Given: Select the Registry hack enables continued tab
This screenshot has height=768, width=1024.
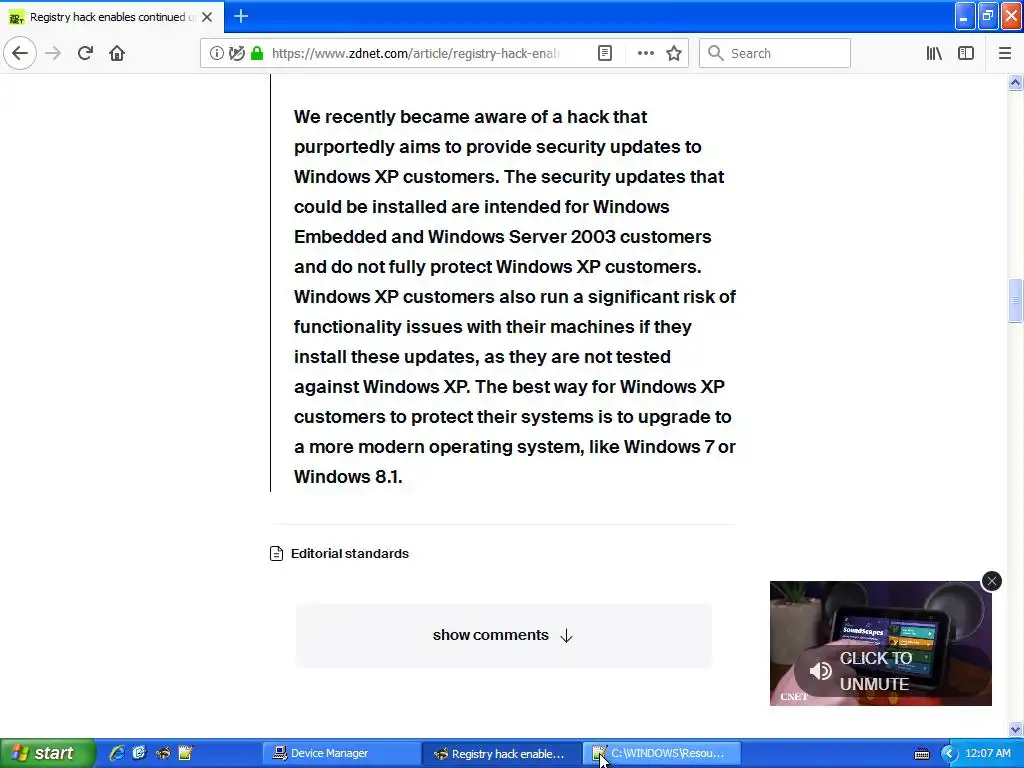Looking at the screenshot, I should (x=112, y=17).
